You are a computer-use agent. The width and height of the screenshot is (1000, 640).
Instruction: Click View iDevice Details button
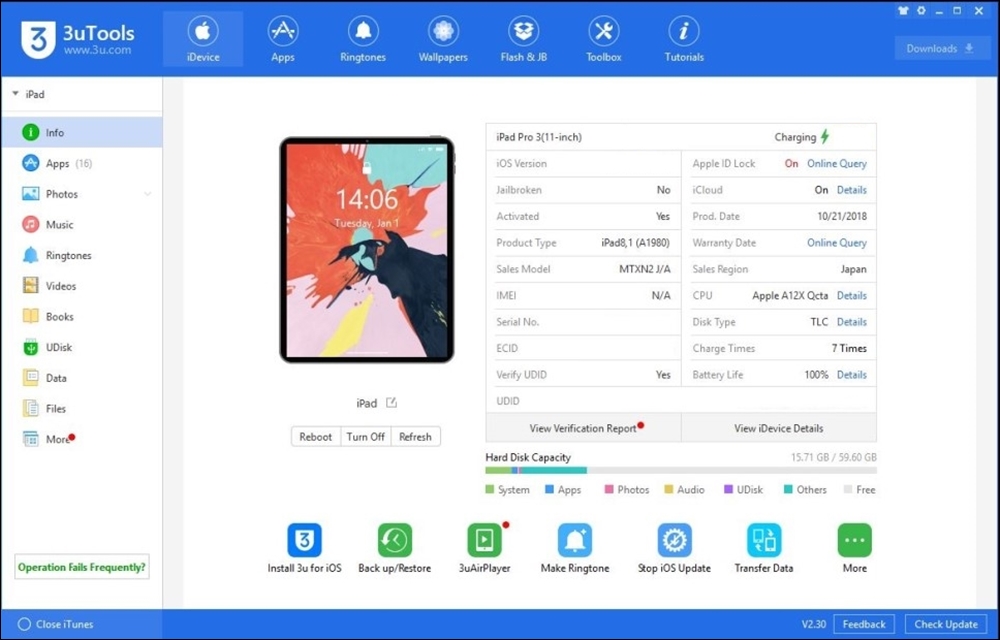click(779, 428)
